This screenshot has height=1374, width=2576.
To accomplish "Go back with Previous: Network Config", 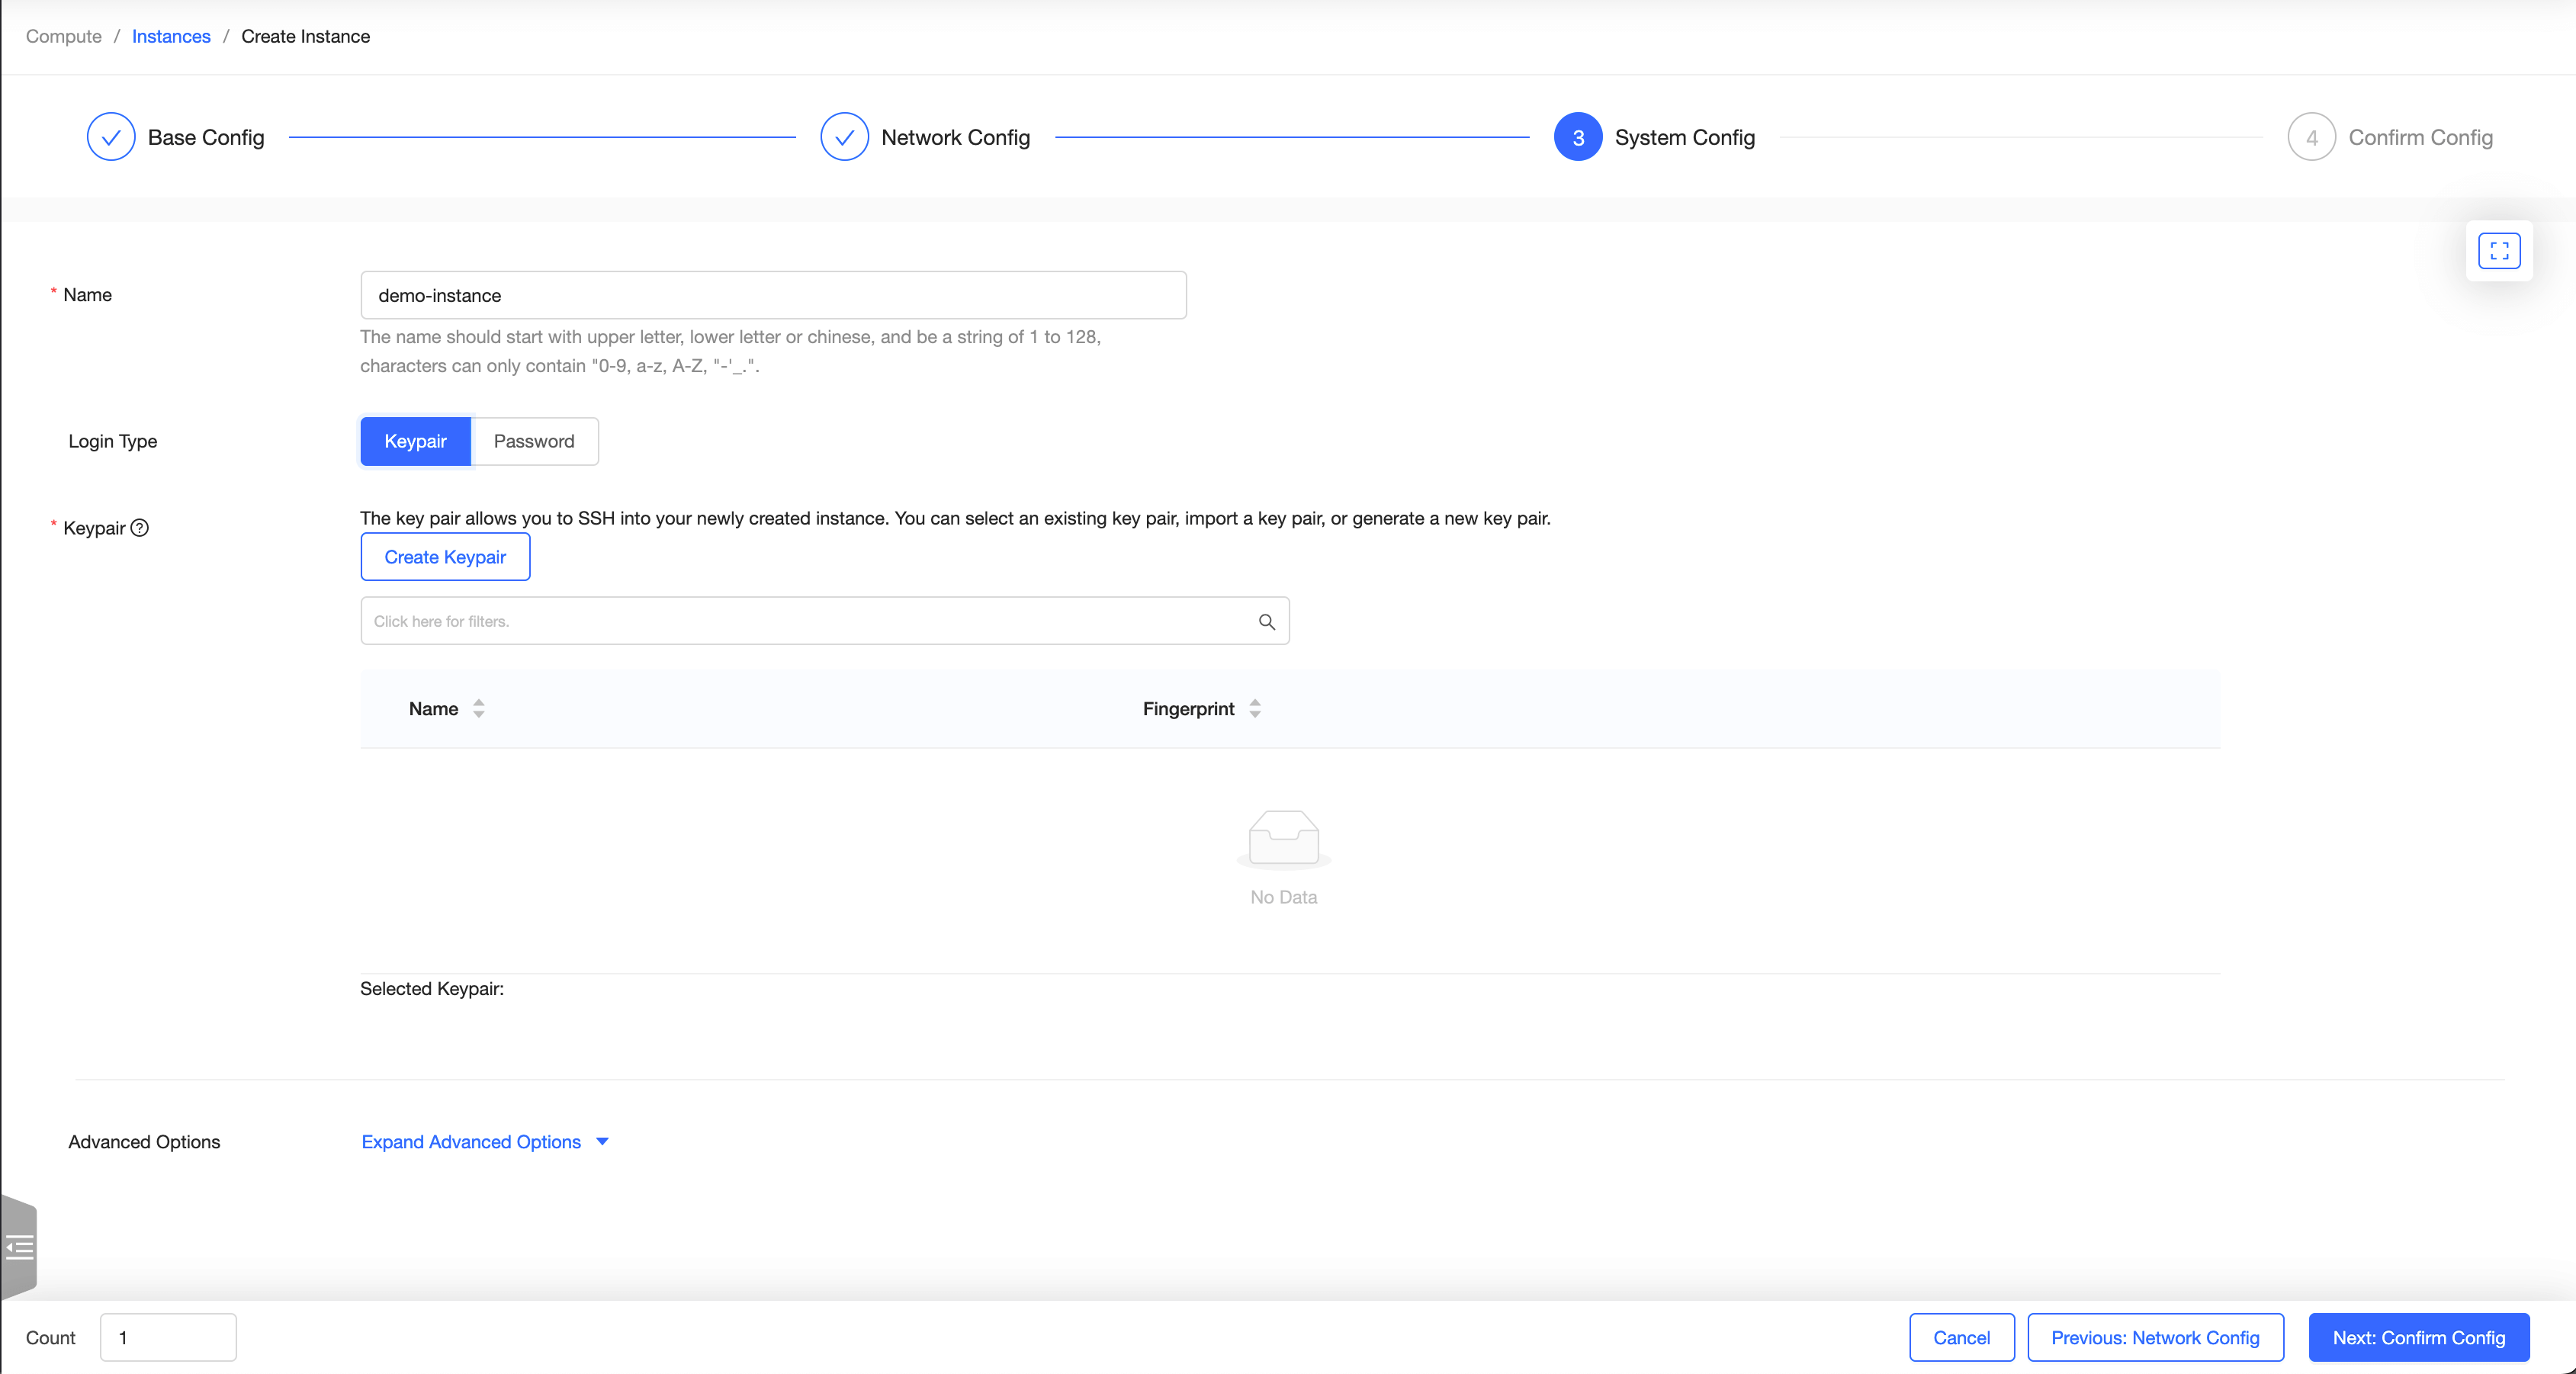I will [x=2155, y=1338].
